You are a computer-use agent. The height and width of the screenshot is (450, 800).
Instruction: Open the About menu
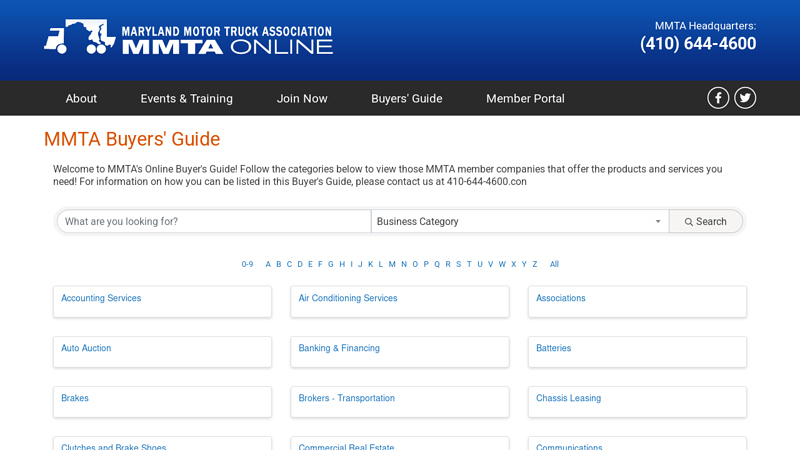(81, 98)
